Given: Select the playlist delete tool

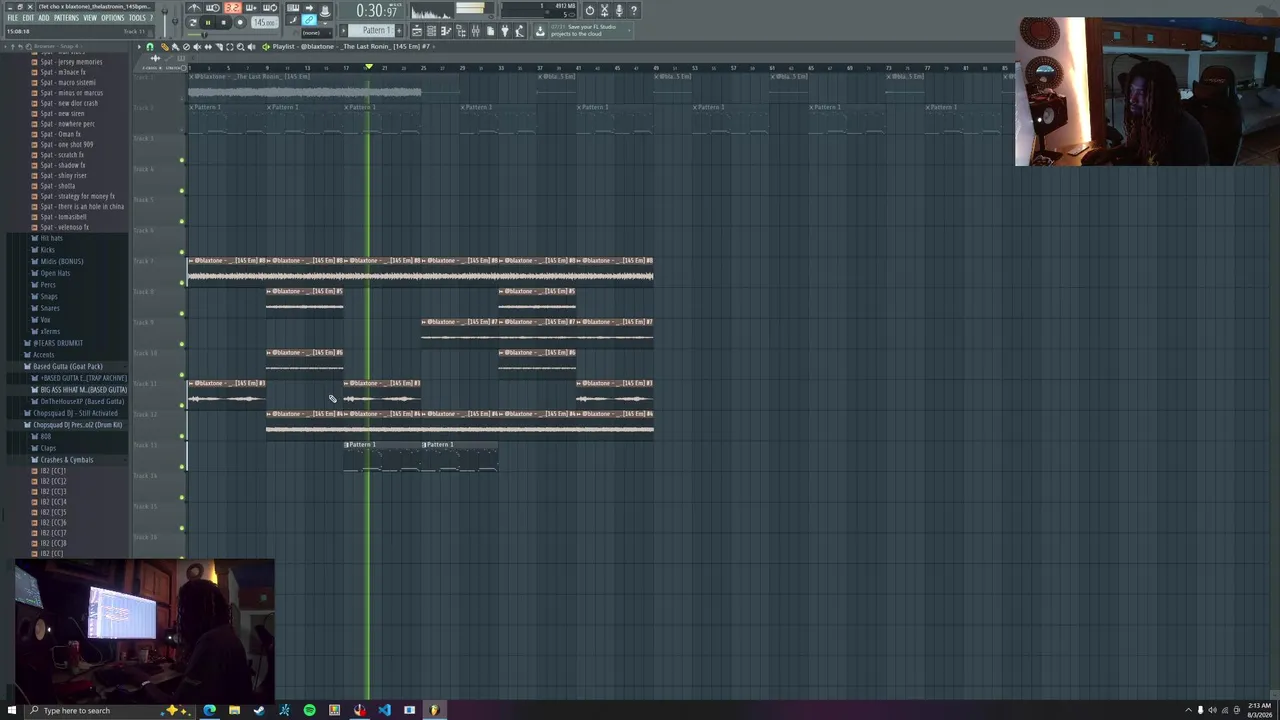Looking at the screenshot, I should 186,47.
